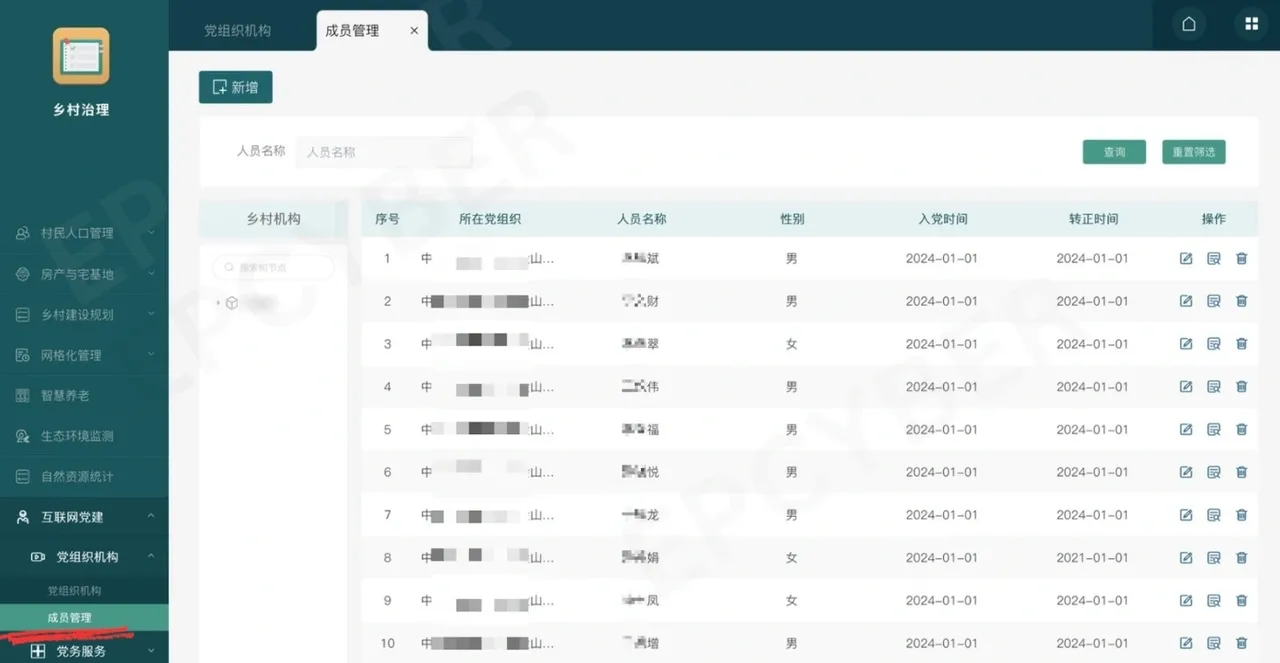This screenshot has height=663, width=1280.
Task: Open the 生态环境监测 sidebar item
Action: [x=84, y=436]
